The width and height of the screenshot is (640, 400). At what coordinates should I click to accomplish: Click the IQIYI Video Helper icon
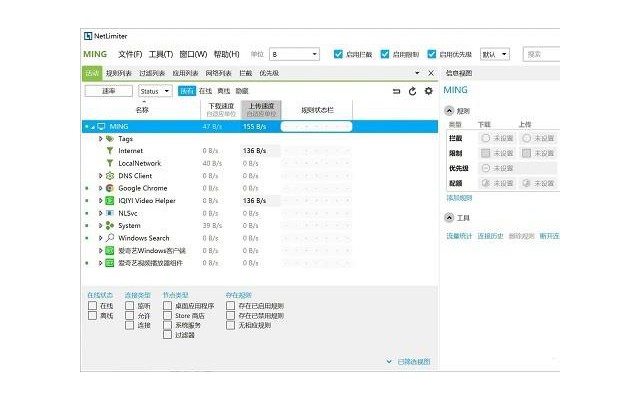[109, 200]
